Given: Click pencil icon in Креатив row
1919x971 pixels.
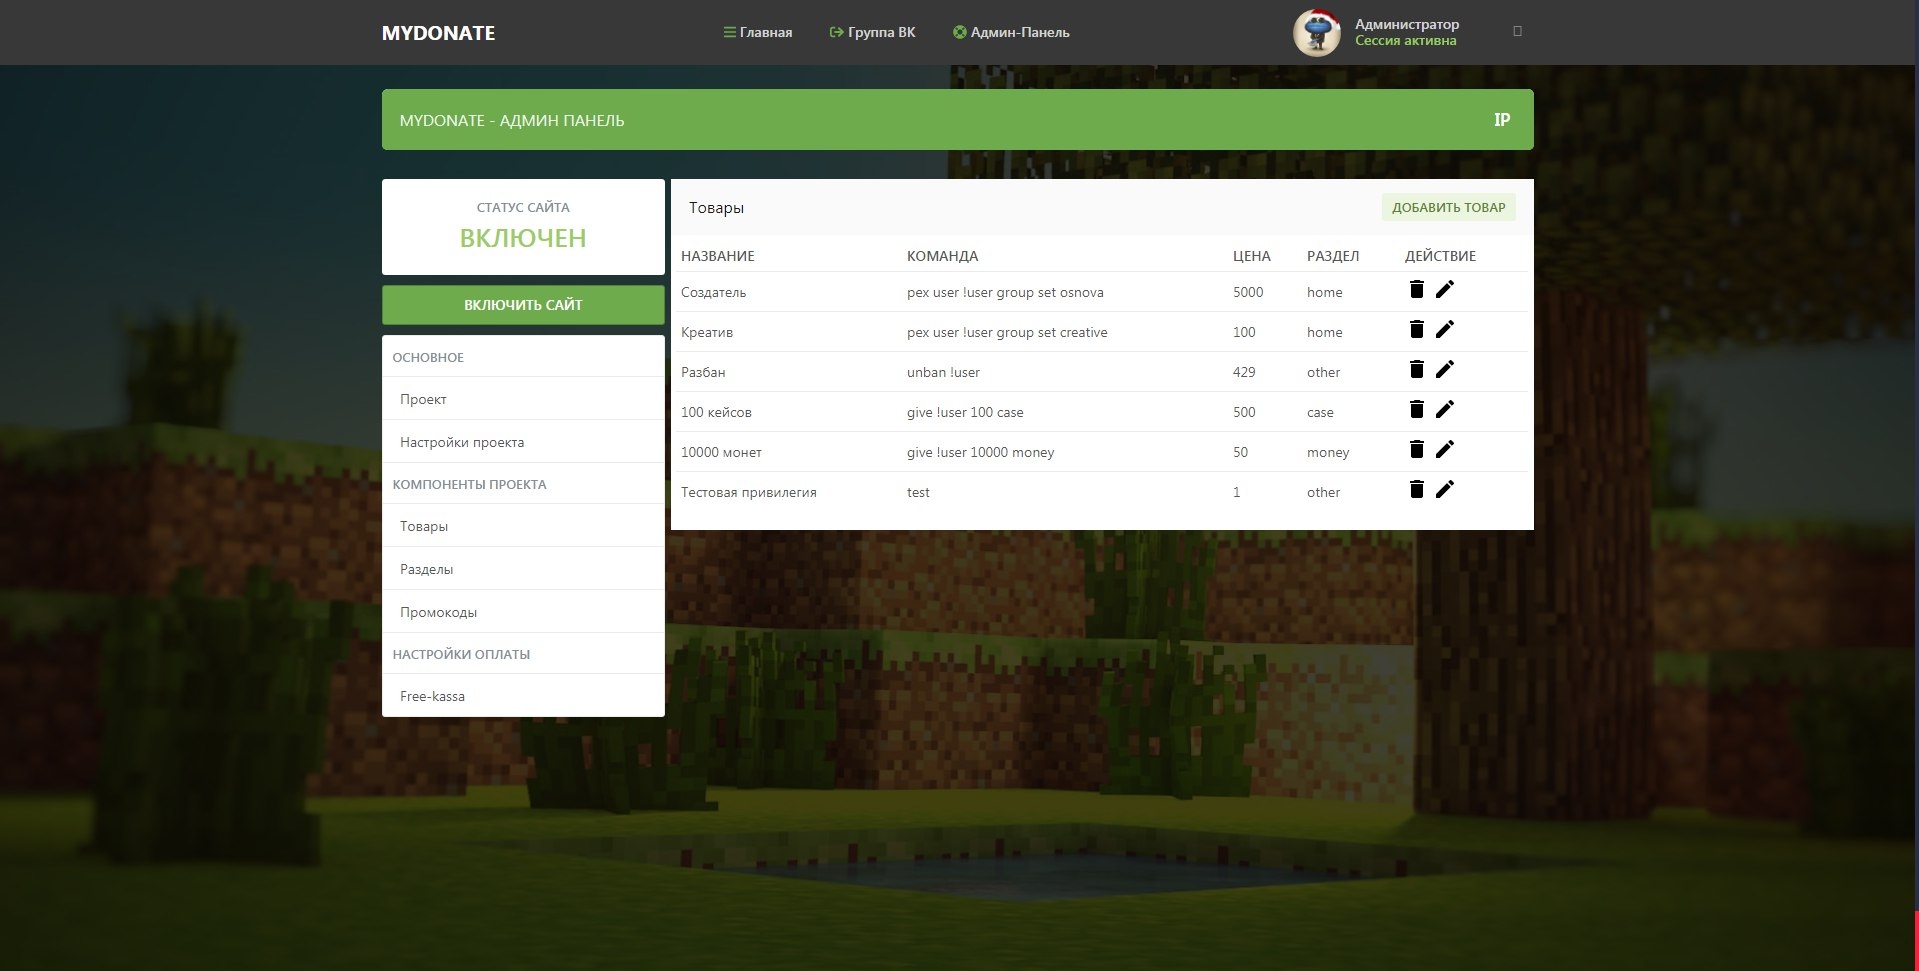Looking at the screenshot, I should tap(1445, 329).
